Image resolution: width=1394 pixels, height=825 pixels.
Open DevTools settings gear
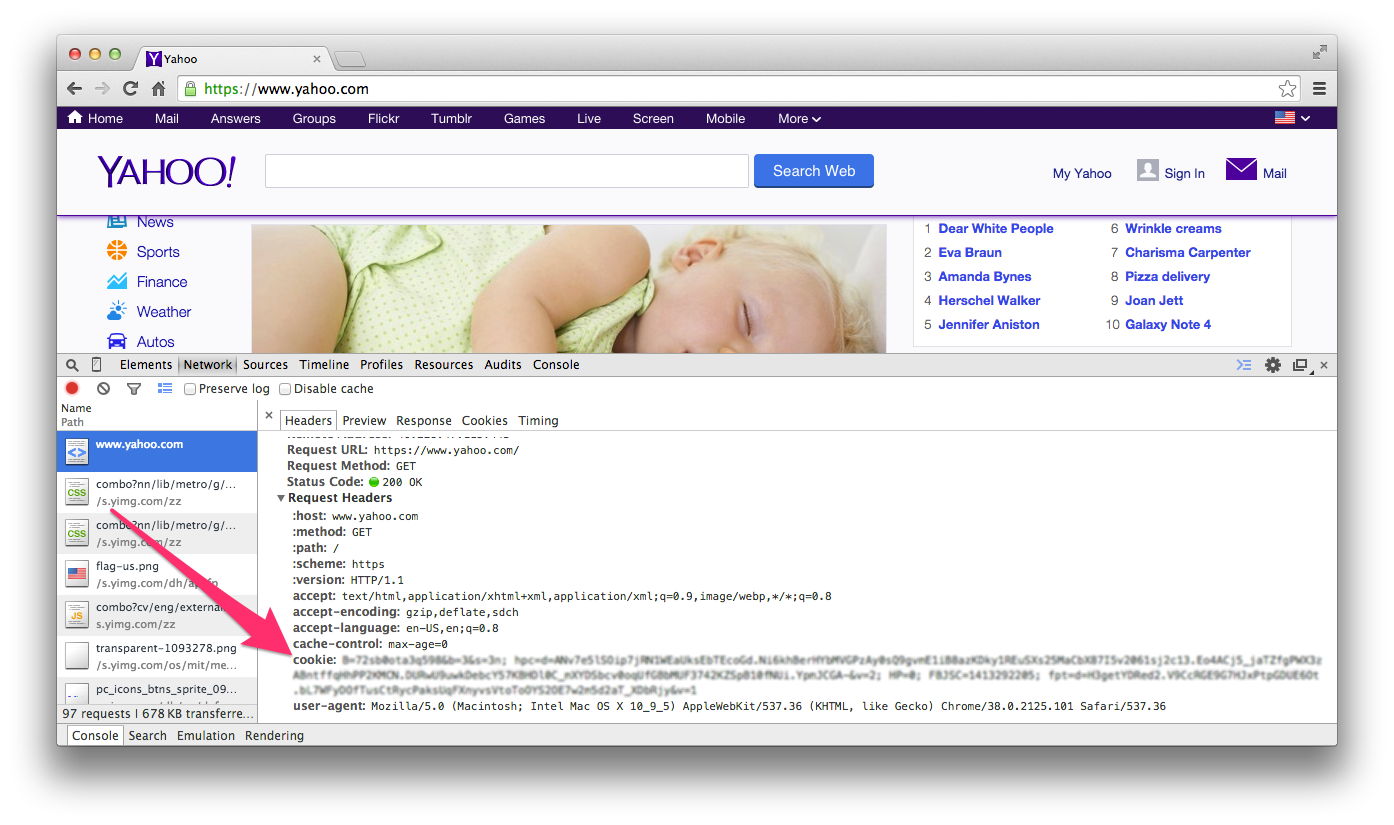(x=1273, y=365)
